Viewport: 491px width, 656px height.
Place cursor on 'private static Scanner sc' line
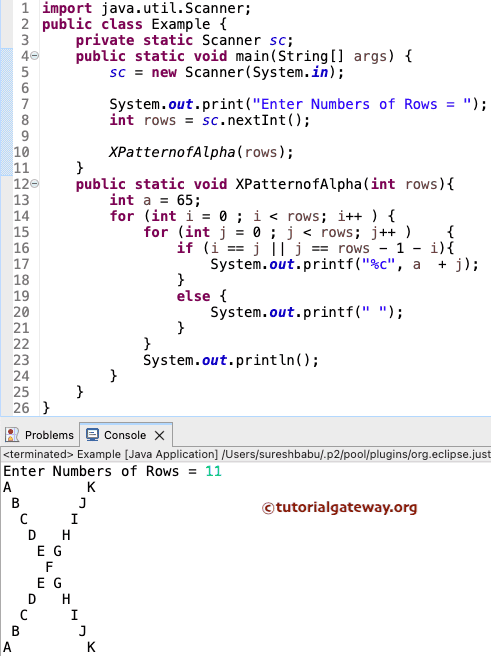point(184,41)
